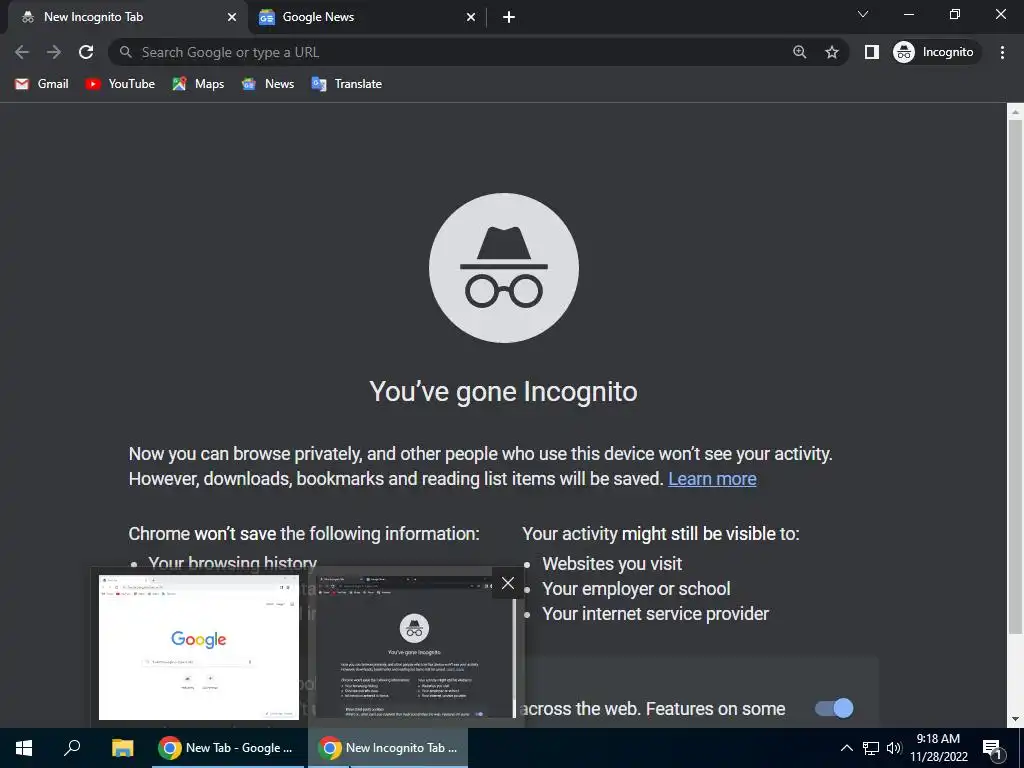Open the clock showing 9:18 AM
1024x768 pixels.
pyautogui.click(x=938, y=748)
